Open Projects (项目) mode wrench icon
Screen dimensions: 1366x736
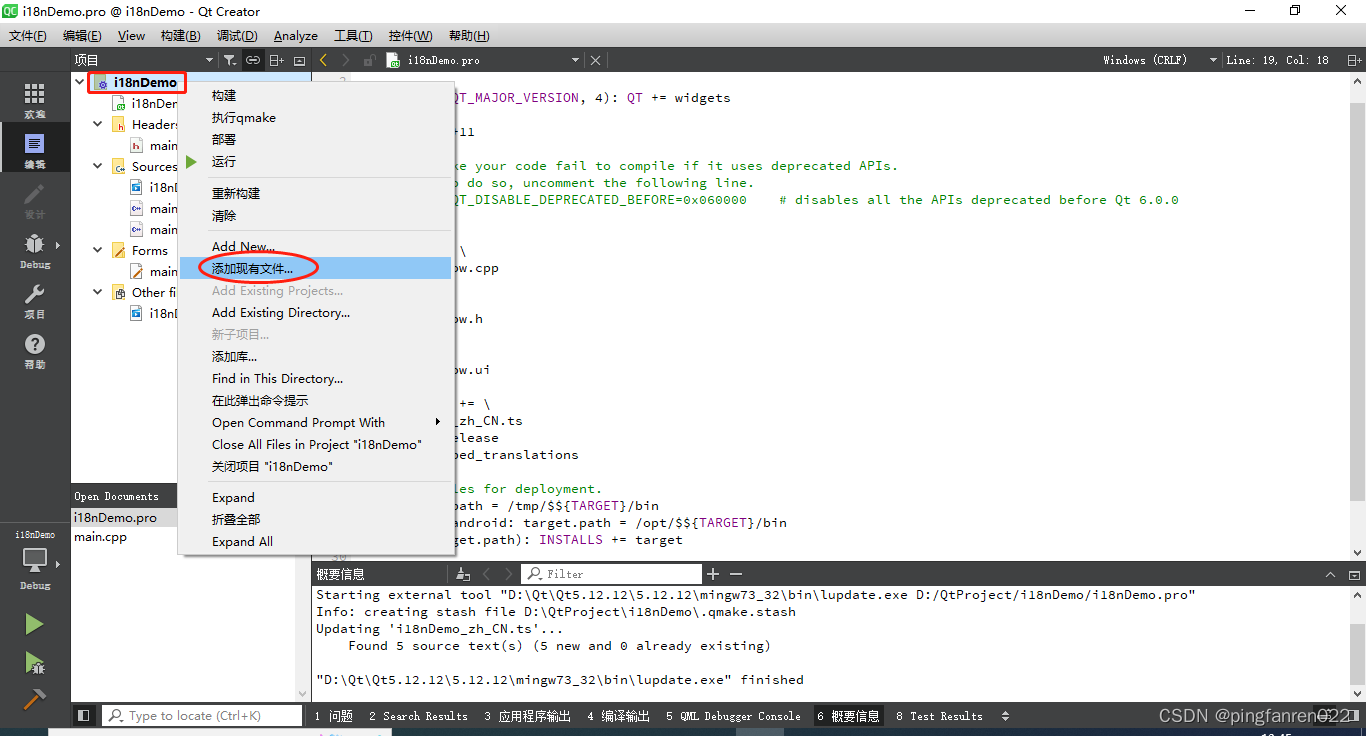click(x=35, y=300)
